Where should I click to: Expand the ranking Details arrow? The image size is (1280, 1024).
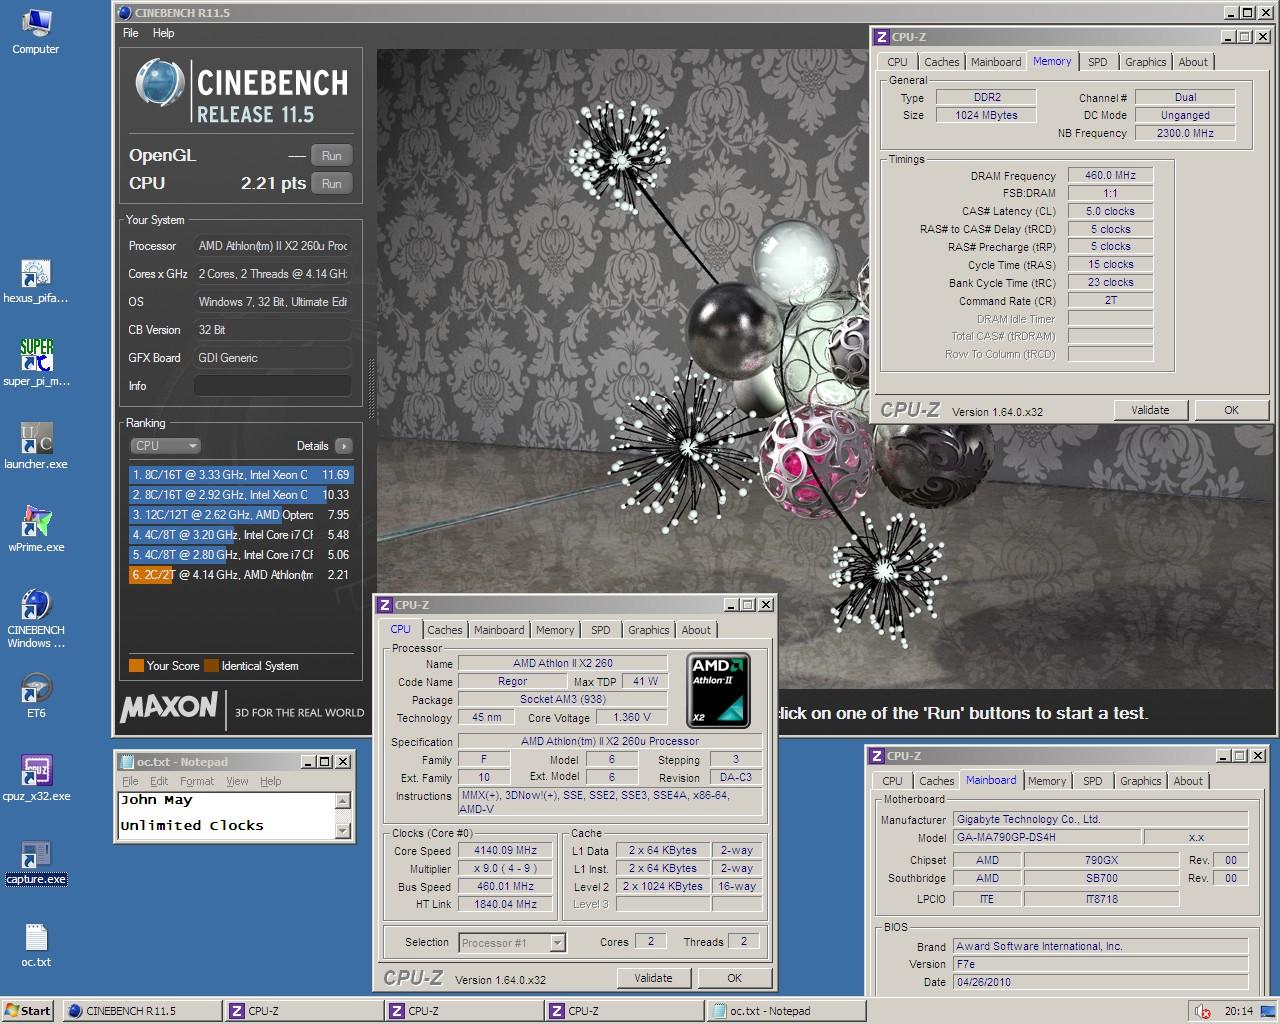343,446
